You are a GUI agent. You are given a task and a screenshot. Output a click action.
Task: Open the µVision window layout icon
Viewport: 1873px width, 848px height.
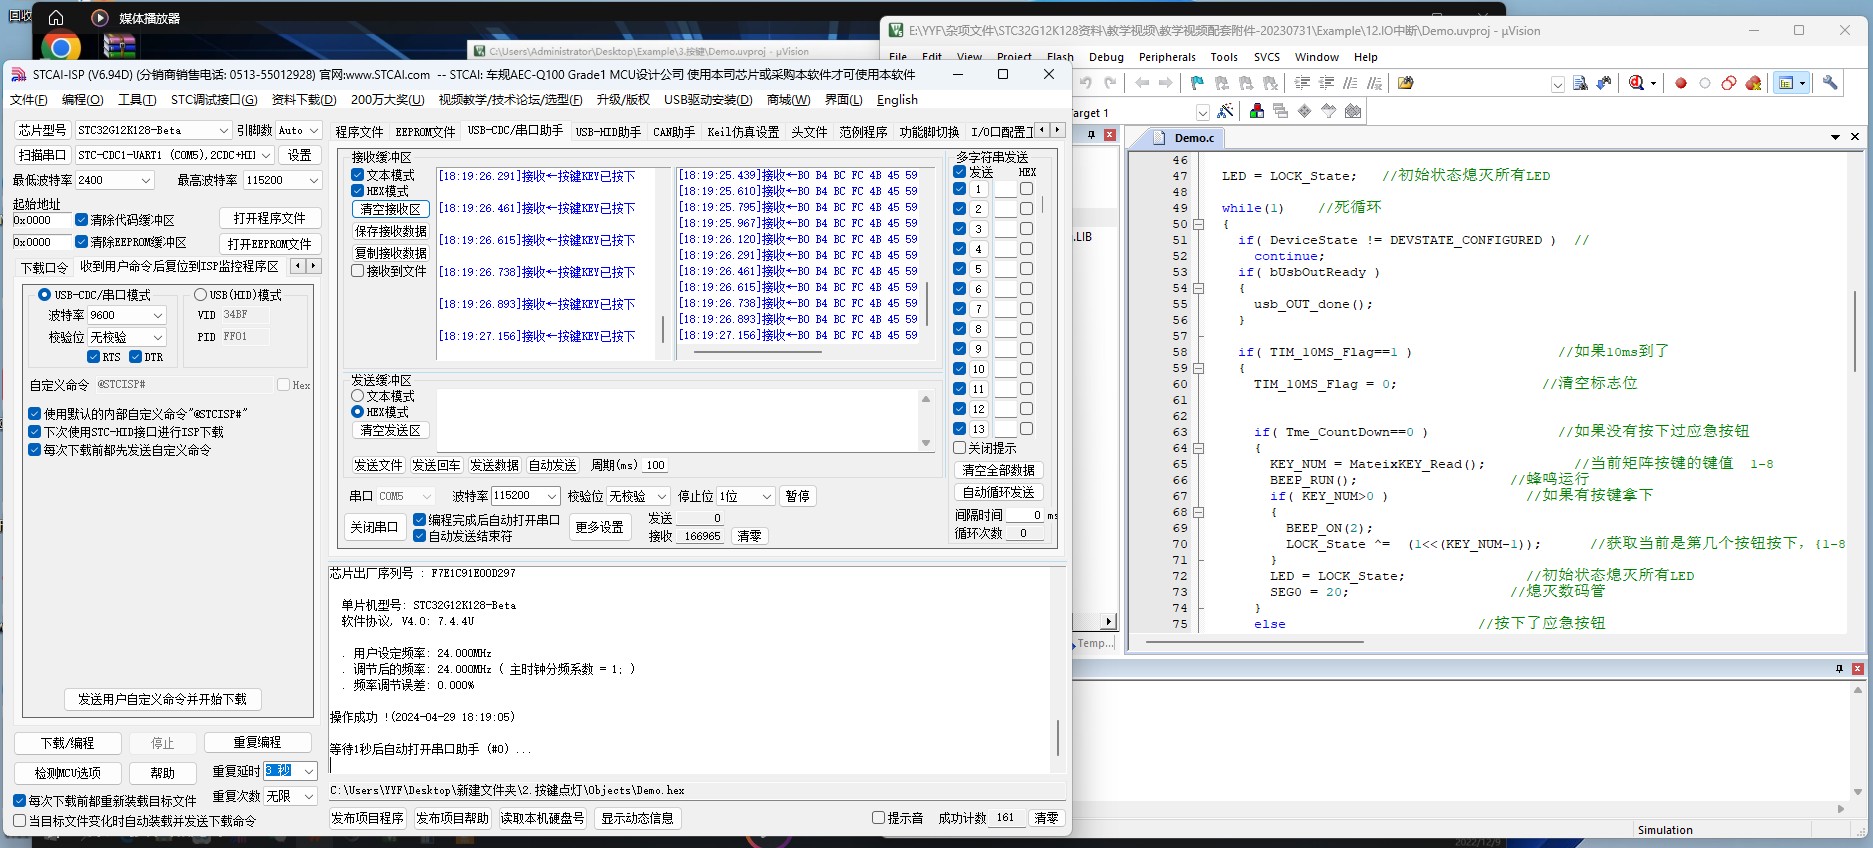tap(1786, 83)
